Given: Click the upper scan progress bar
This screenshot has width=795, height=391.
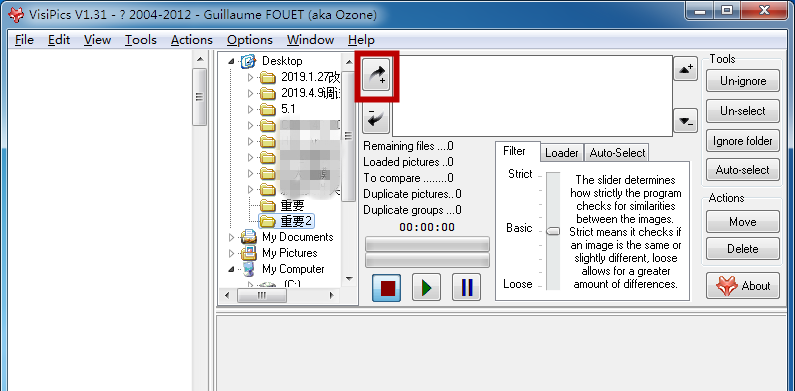Looking at the screenshot, I should (x=427, y=244).
